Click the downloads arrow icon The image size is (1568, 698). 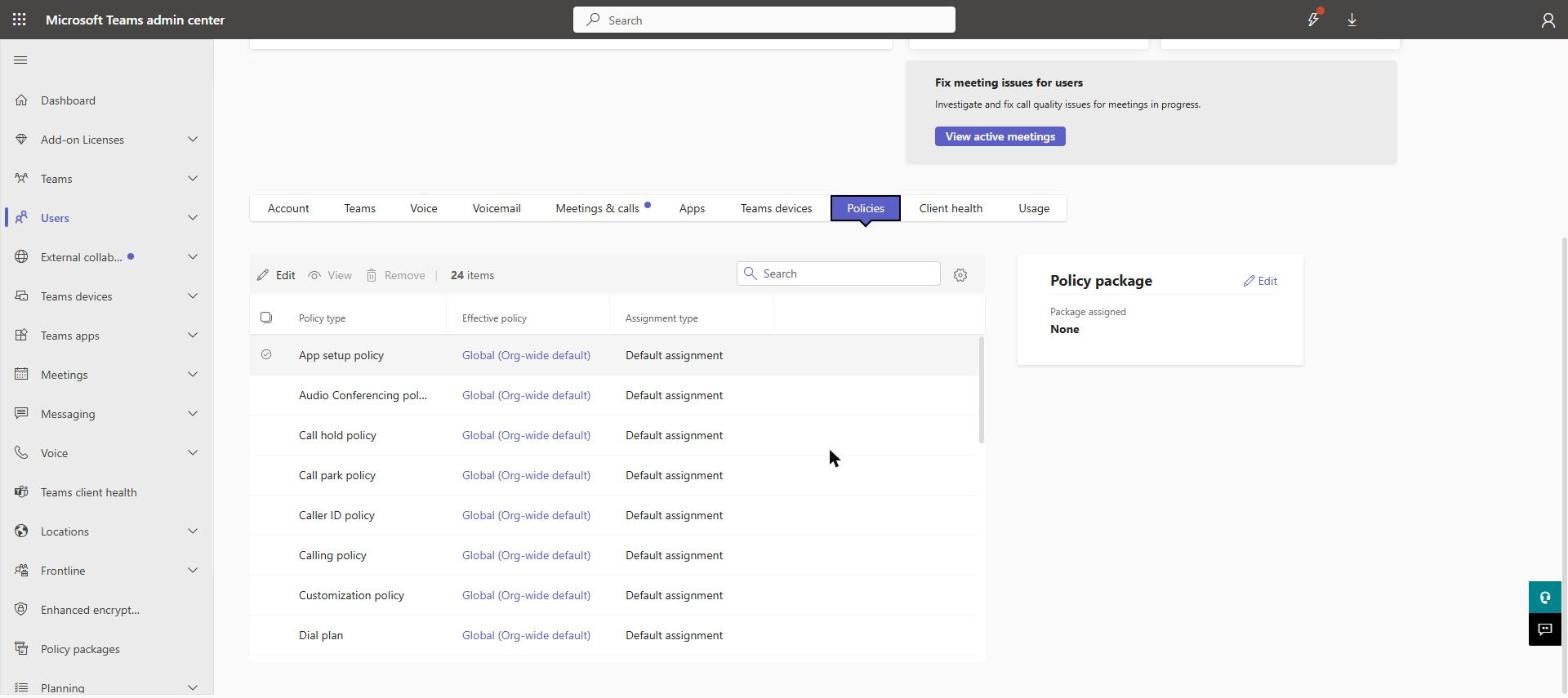1351,19
